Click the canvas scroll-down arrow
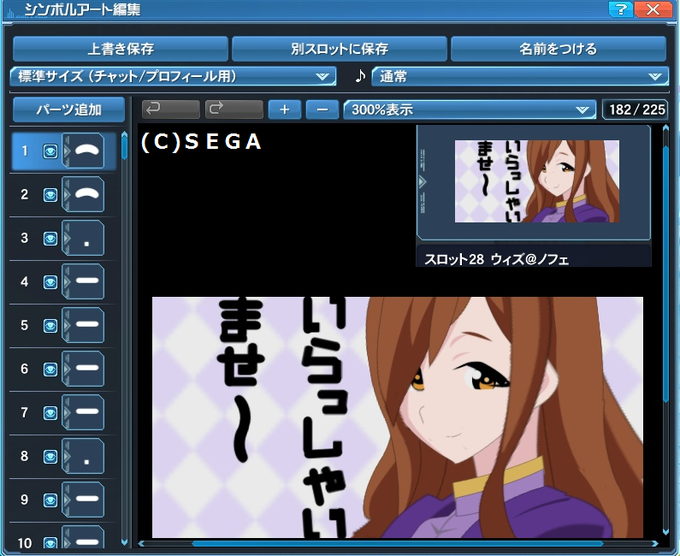This screenshot has height=556, width=680. (666, 533)
